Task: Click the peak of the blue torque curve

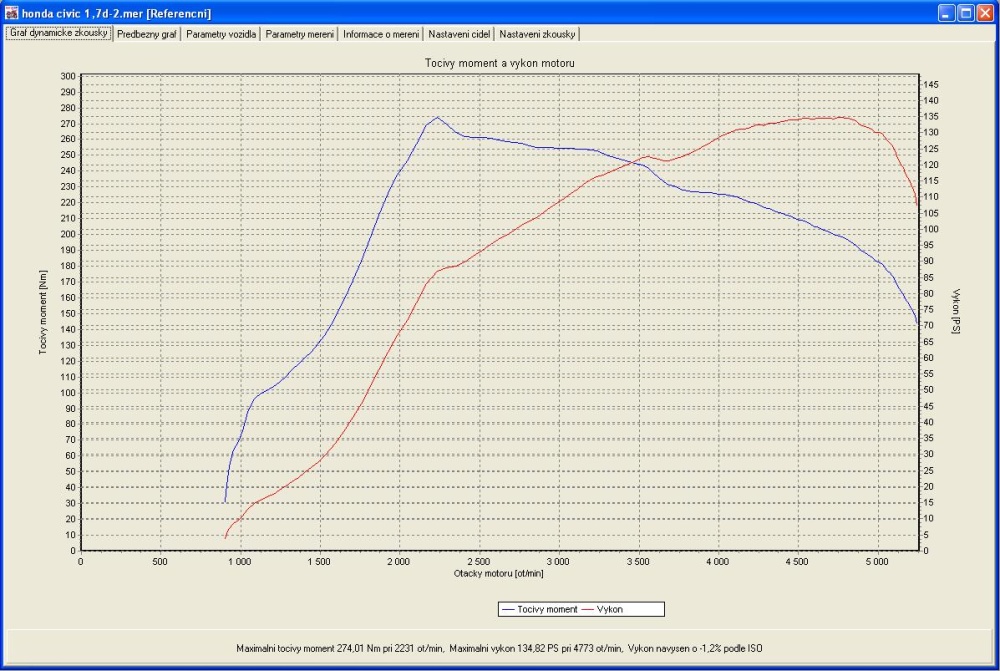Action: point(436,117)
